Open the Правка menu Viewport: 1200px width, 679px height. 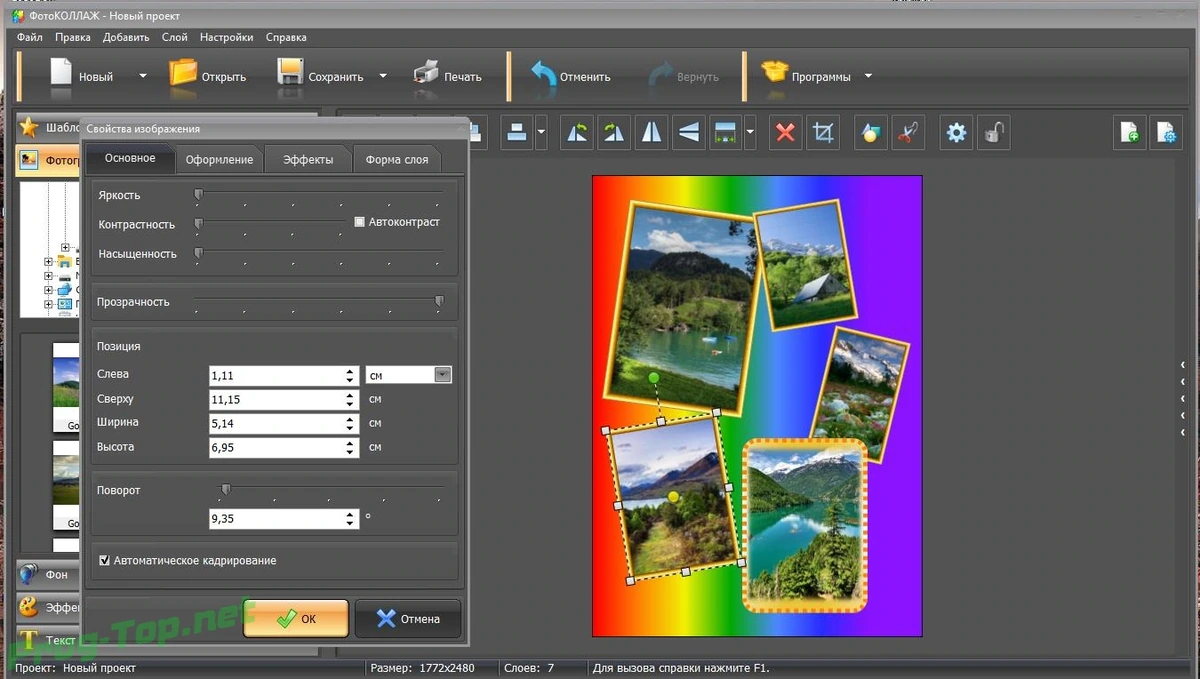(73, 37)
